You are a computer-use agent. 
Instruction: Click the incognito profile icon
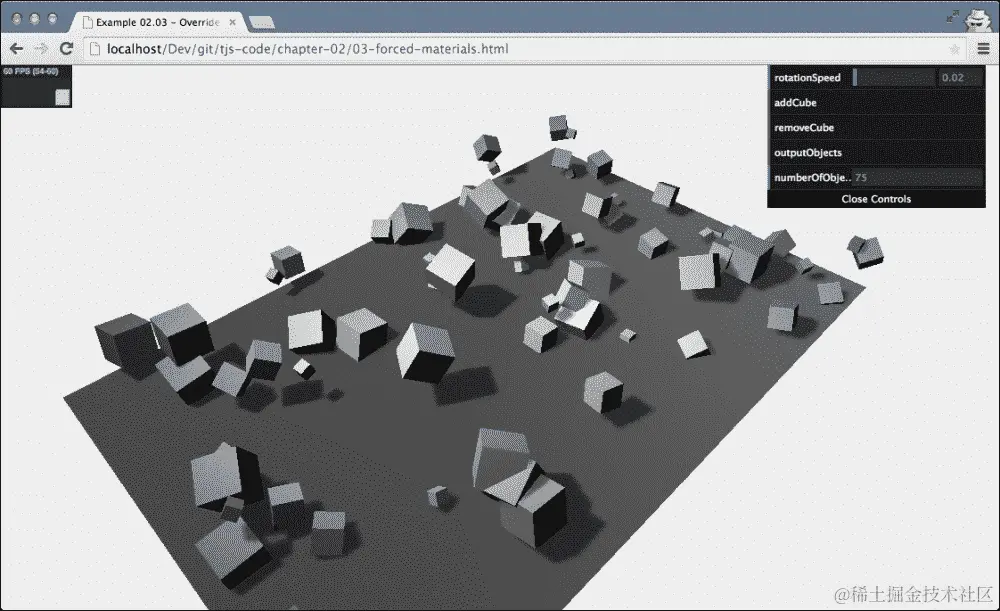(978, 19)
